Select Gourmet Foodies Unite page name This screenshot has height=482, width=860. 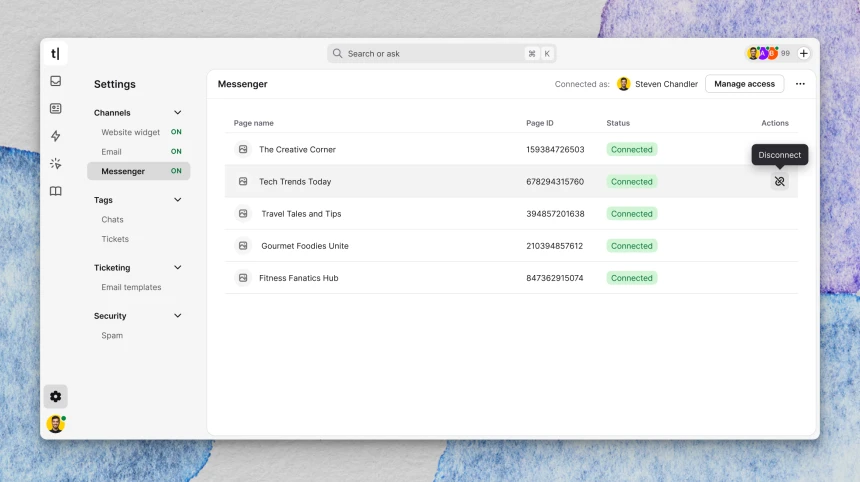[x=305, y=246]
